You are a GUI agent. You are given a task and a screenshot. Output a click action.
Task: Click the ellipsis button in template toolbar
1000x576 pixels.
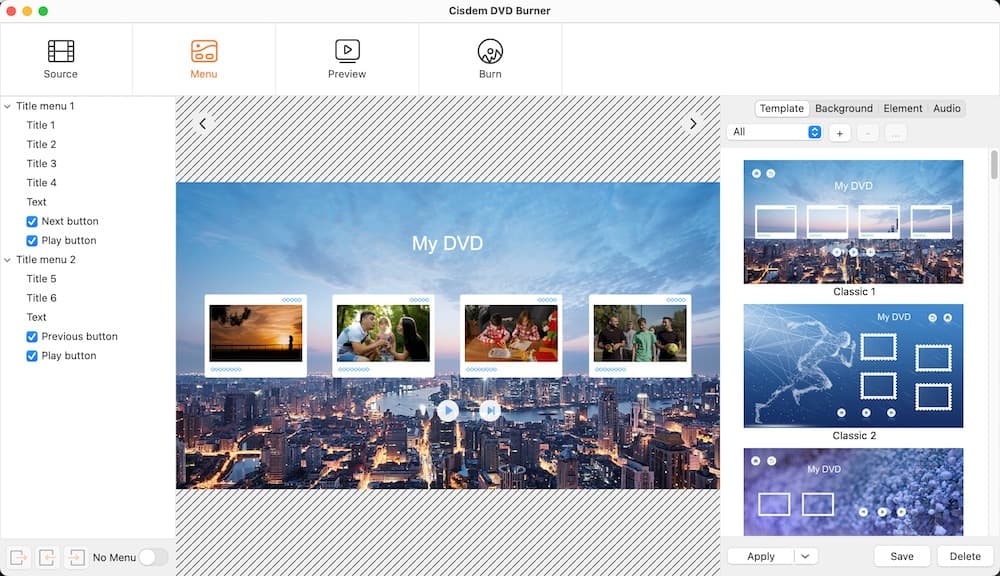[895, 133]
